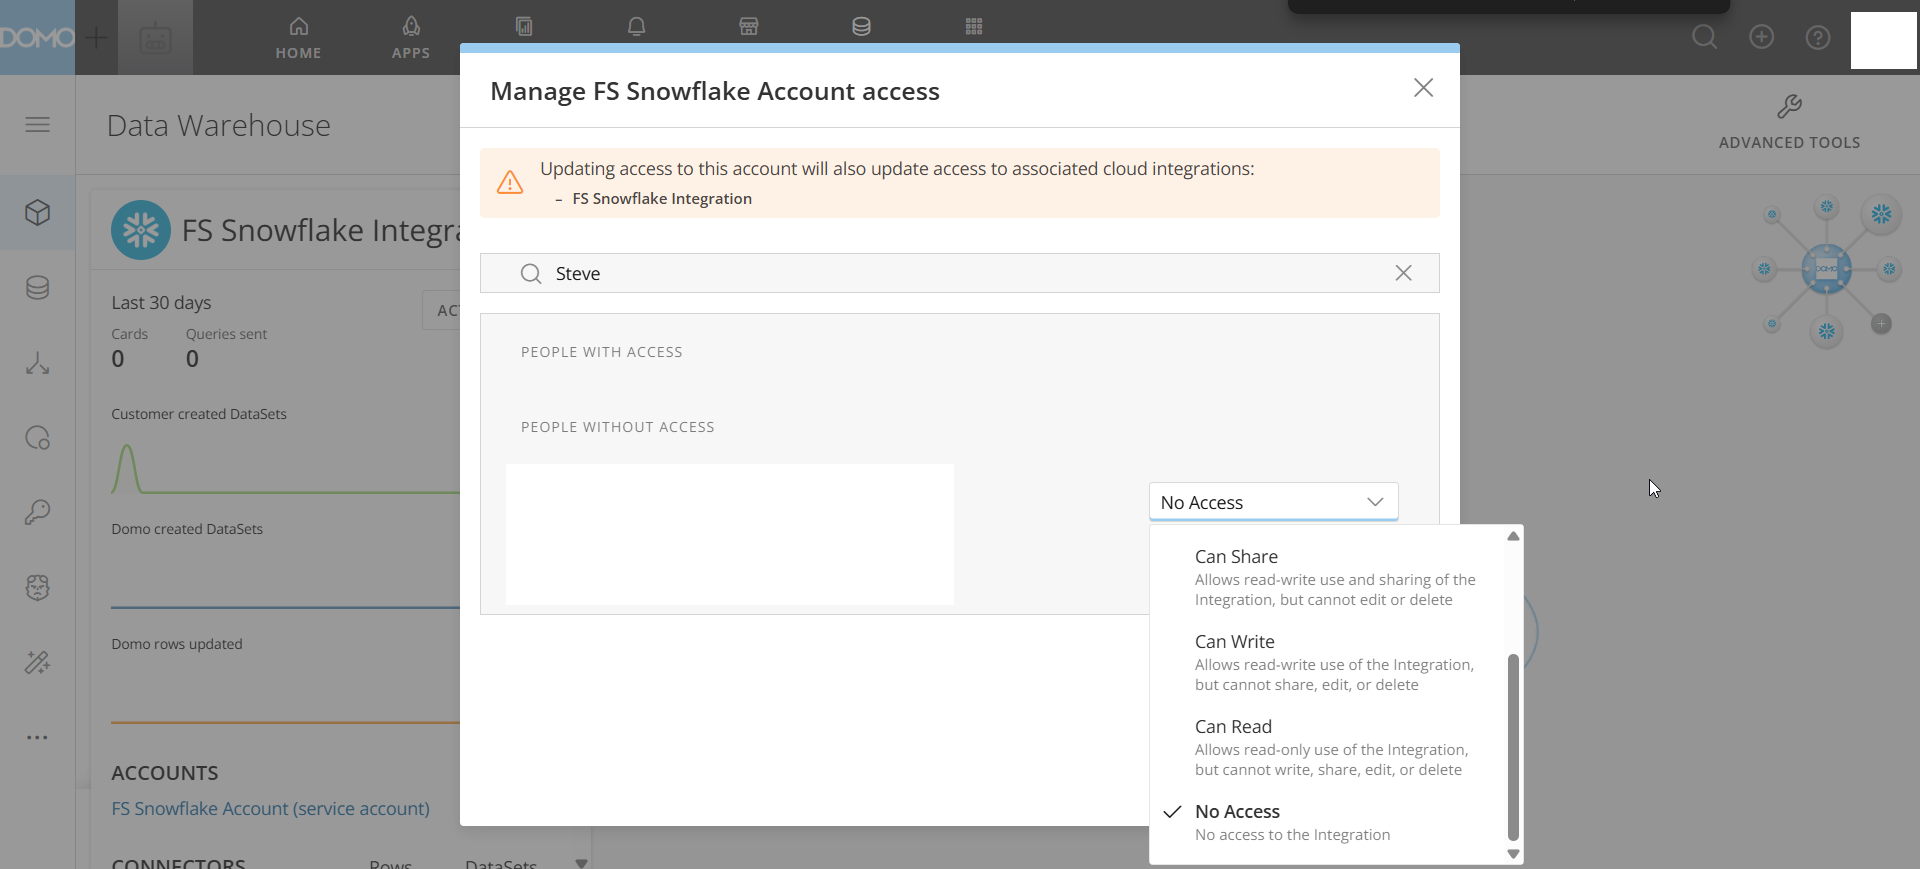The height and width of the screenshot is (869, 1920).
Task: Open the alerts bell icon
Action: coord(636,27)
